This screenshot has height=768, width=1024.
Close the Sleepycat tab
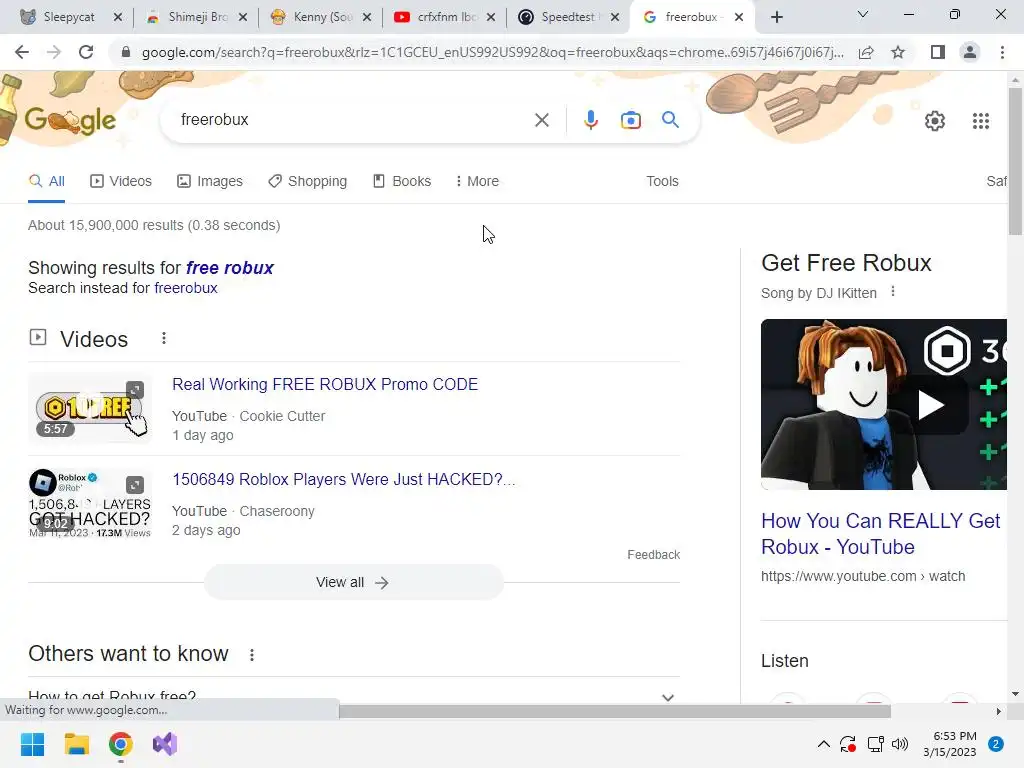click(x=118, y=18)
